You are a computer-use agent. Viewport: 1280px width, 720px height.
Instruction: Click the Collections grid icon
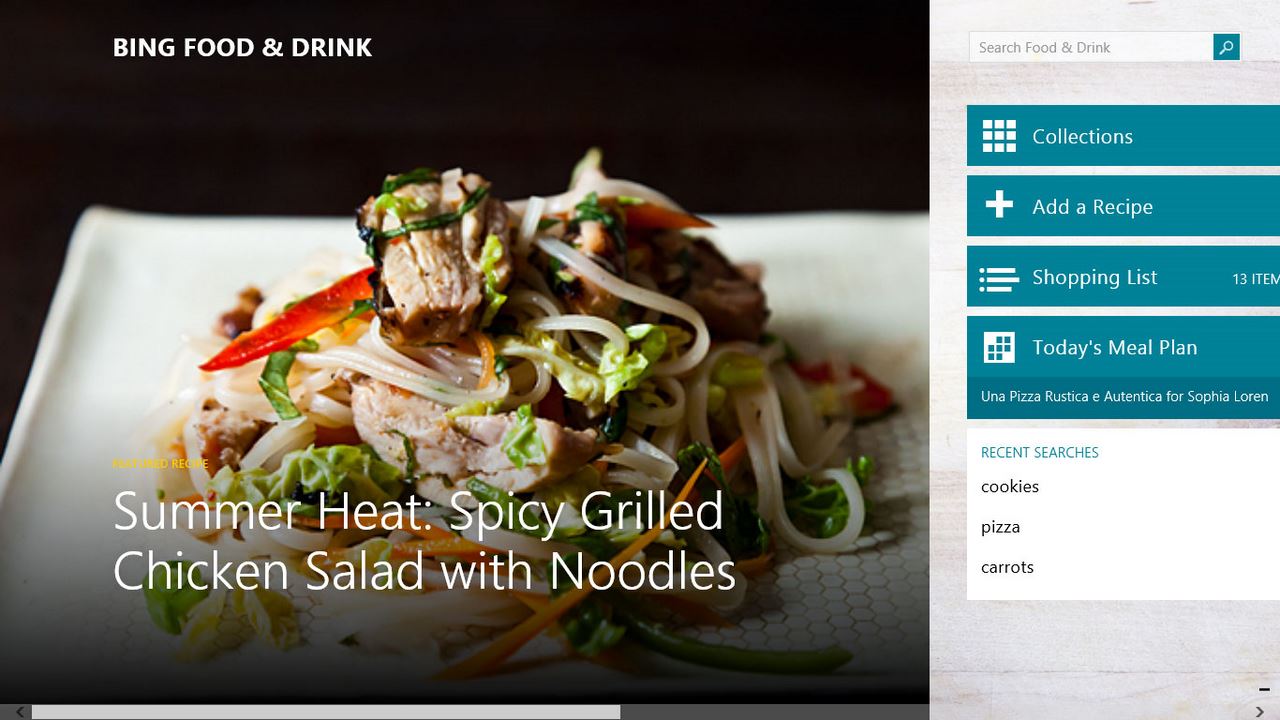point(999,136)
